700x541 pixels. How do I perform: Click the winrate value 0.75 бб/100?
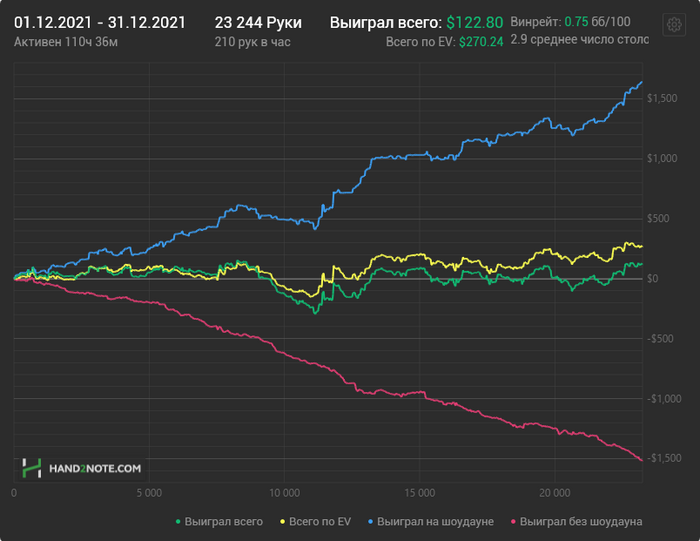click(x=597, y=21)
